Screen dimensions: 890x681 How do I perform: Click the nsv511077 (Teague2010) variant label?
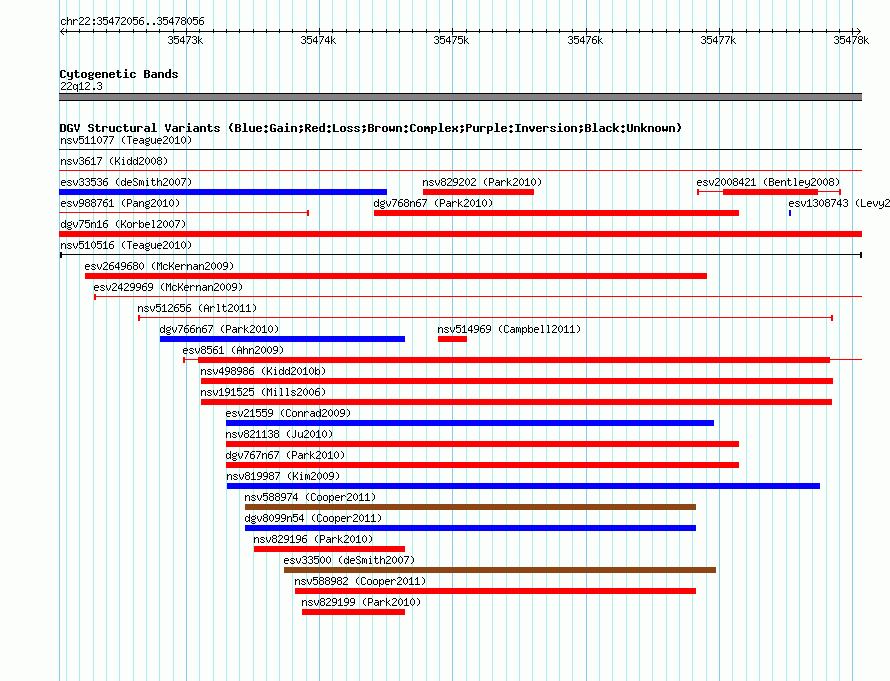pos(126,140)
